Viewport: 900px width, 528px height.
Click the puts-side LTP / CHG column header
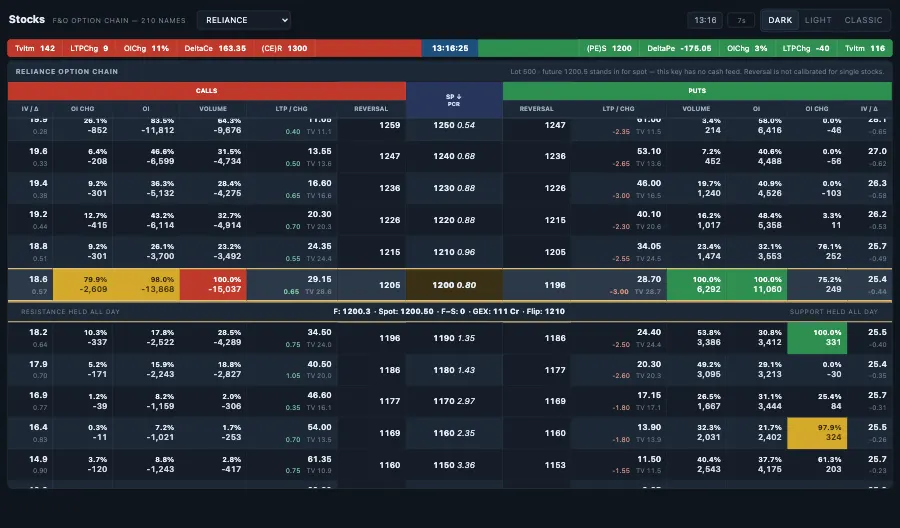pos(618,108)
